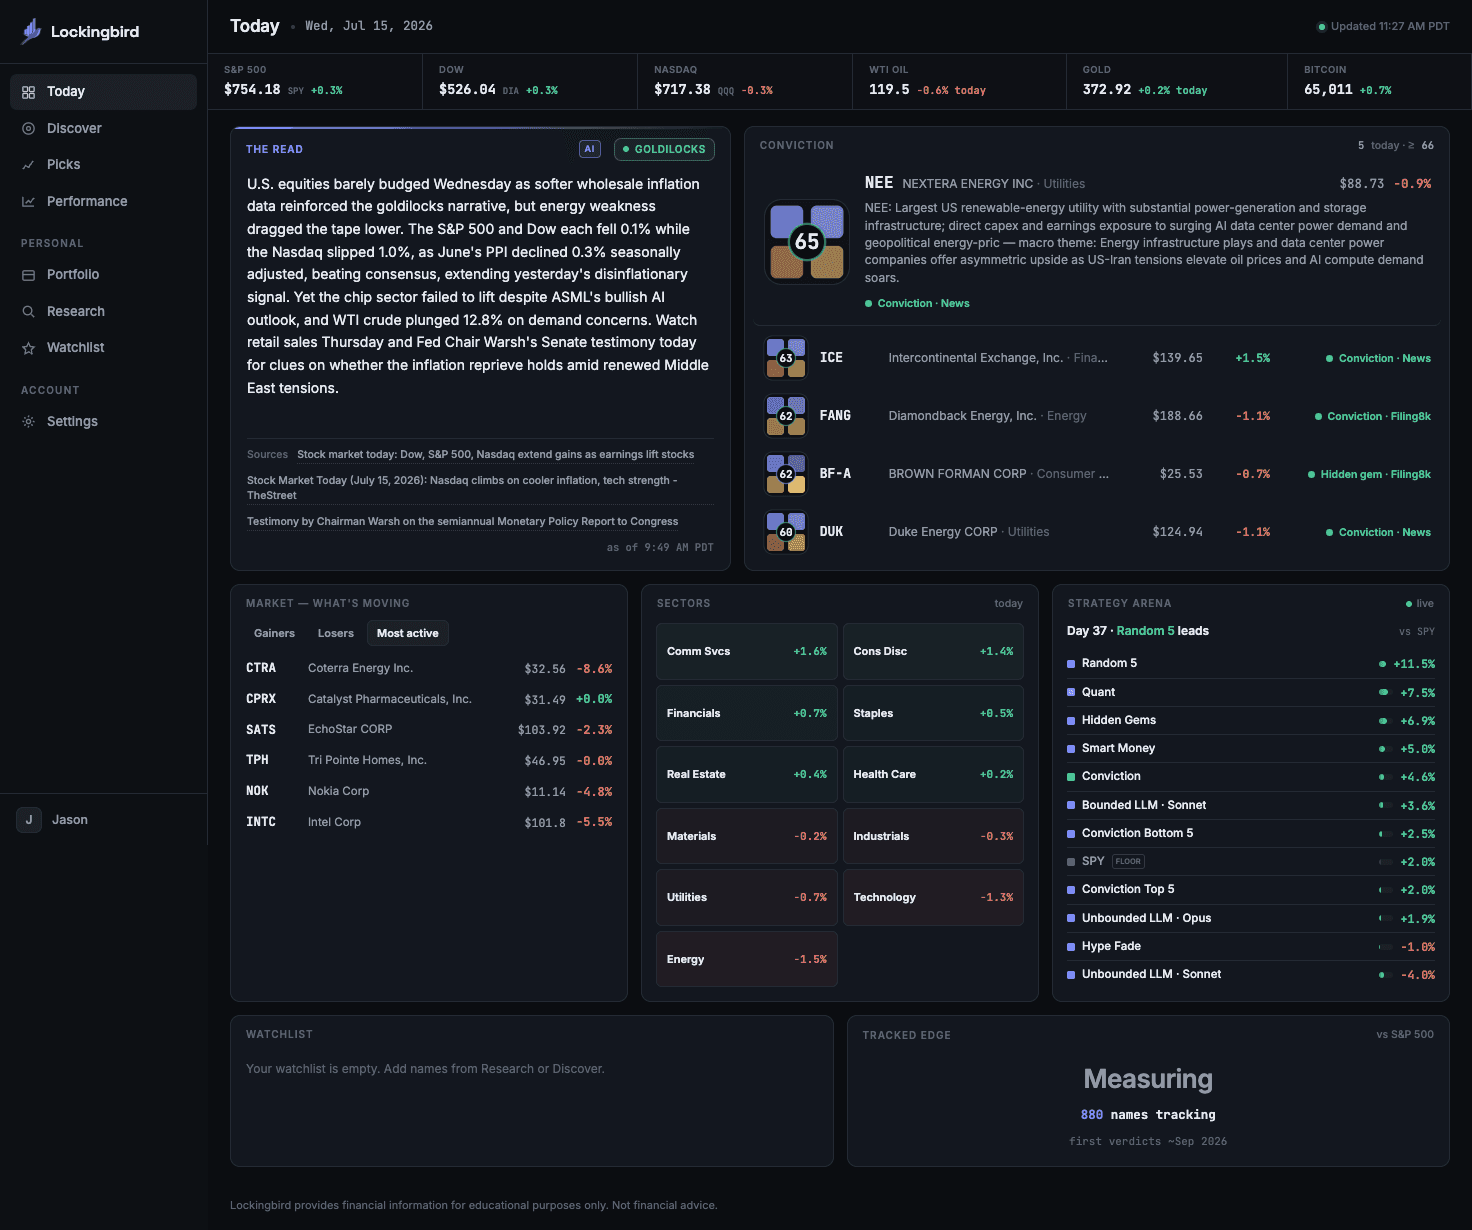Click the FANG score 62 badge
This screenshot has width=1472, height=1230.
point(786,416)
